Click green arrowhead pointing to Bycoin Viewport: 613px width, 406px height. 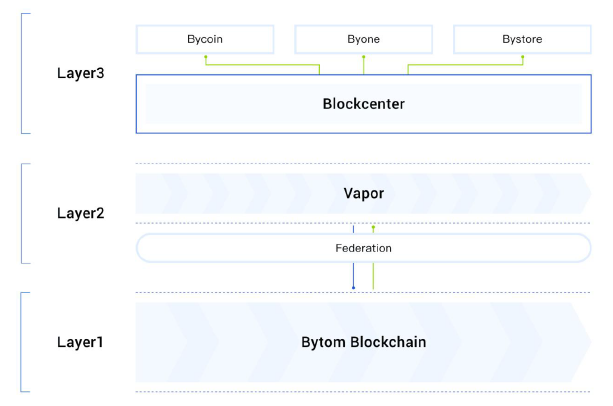205,58
